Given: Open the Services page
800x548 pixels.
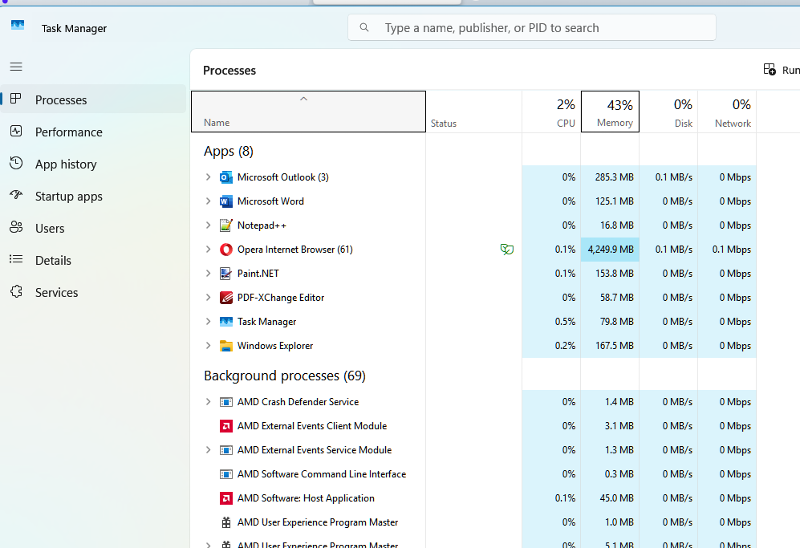Looking at the screenshot, I should click(93, 292).
